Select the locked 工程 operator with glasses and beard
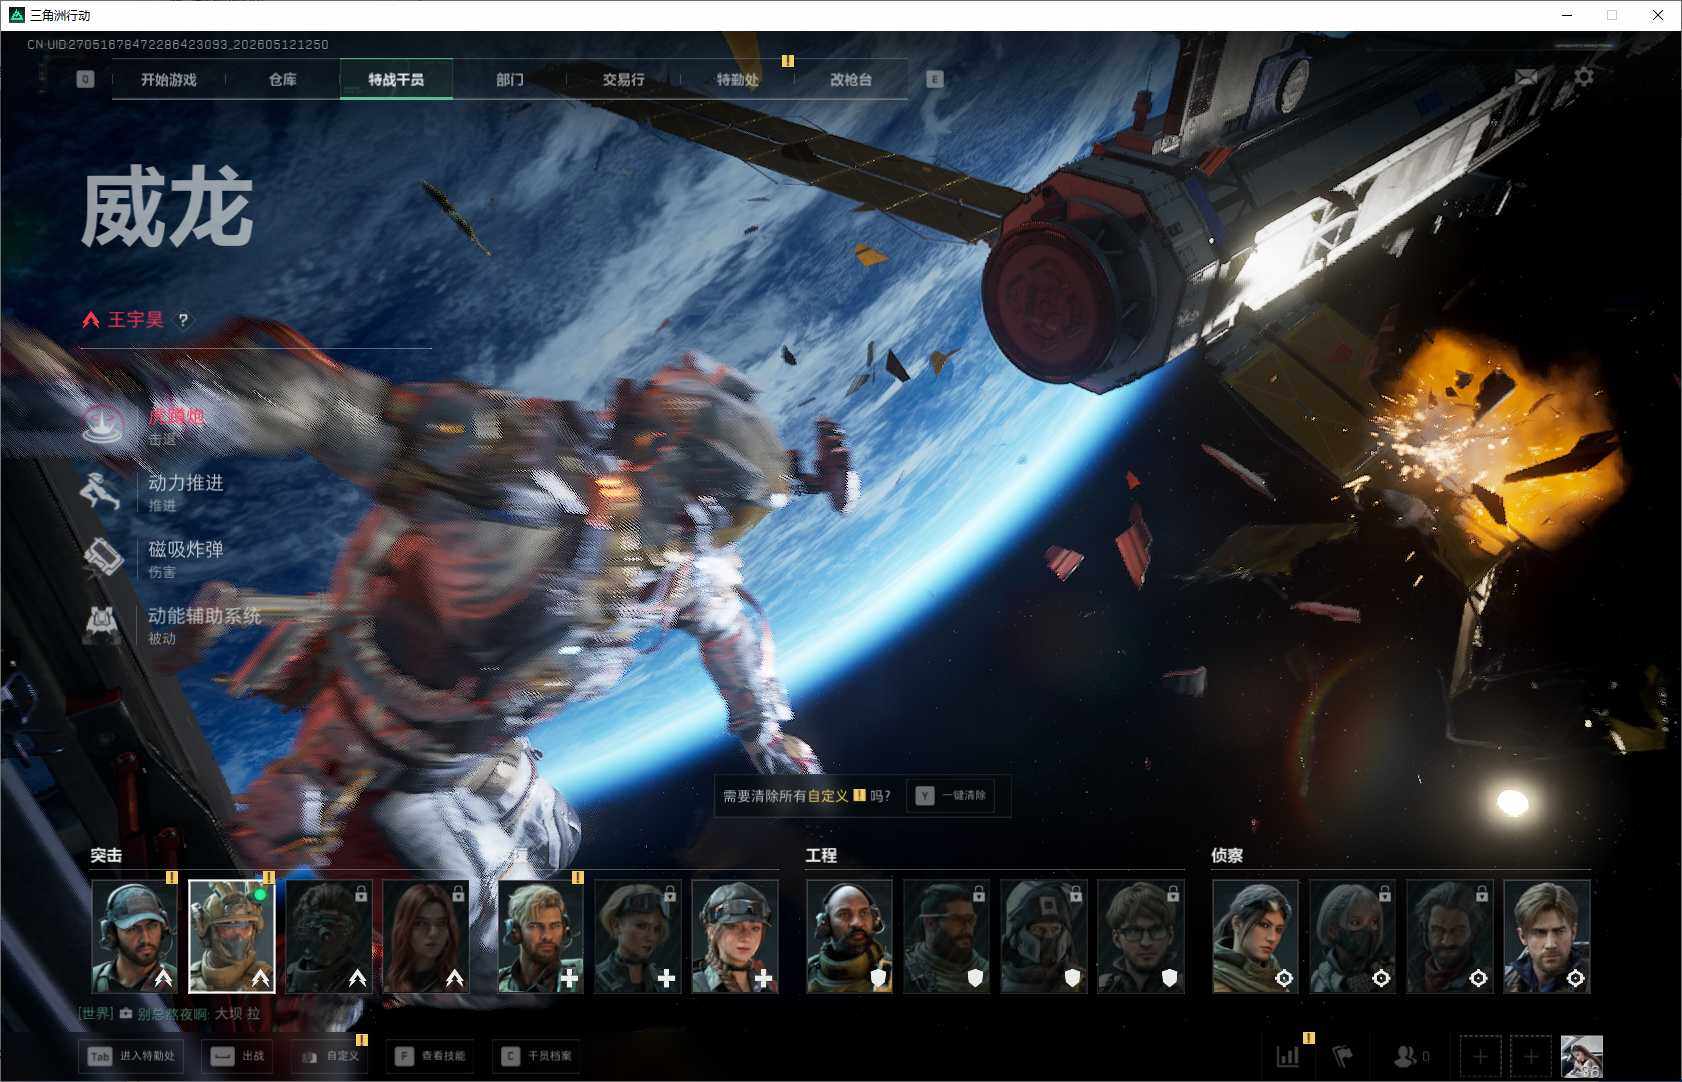1682x1082 pixels. click(946, 936)
